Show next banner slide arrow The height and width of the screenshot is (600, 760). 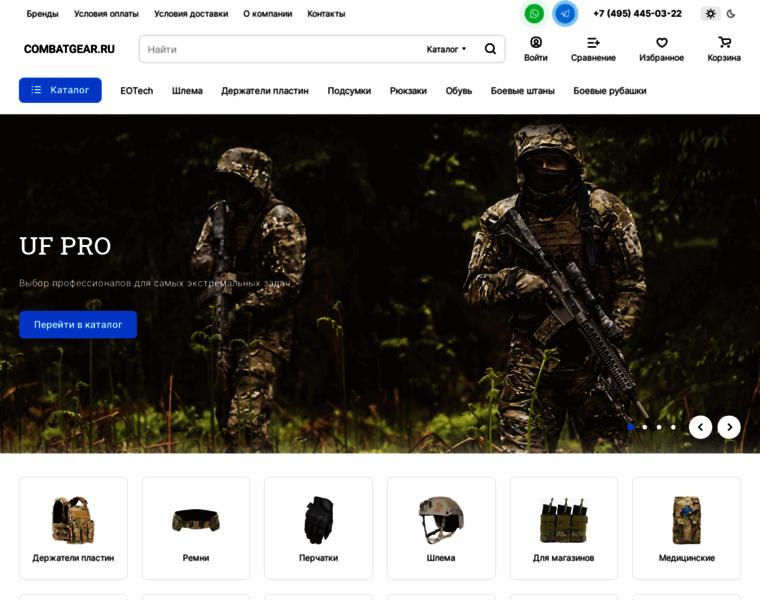[x=729, y=427]
